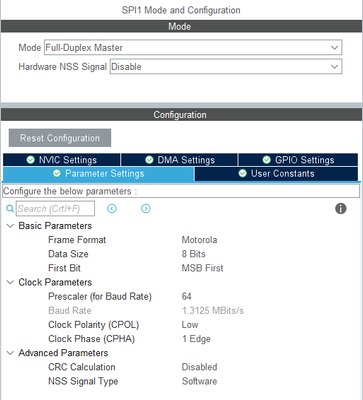Image resolution: width=363 pixels, height=400 pixels.
Task: Select the Data Size value 8 Bits
Action: tap(194, 254)
